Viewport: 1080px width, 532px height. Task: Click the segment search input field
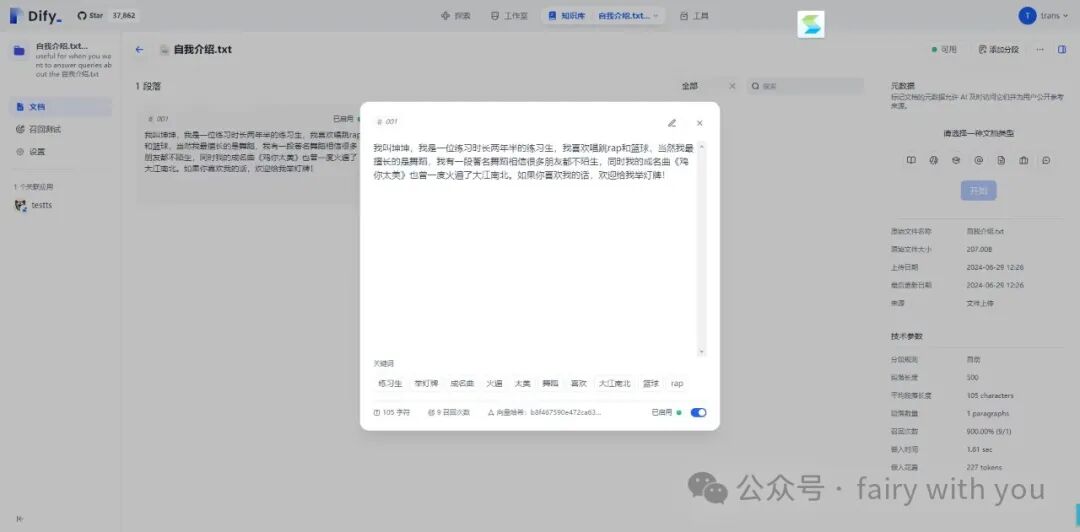pyautogui.click(x=805, y=86)
